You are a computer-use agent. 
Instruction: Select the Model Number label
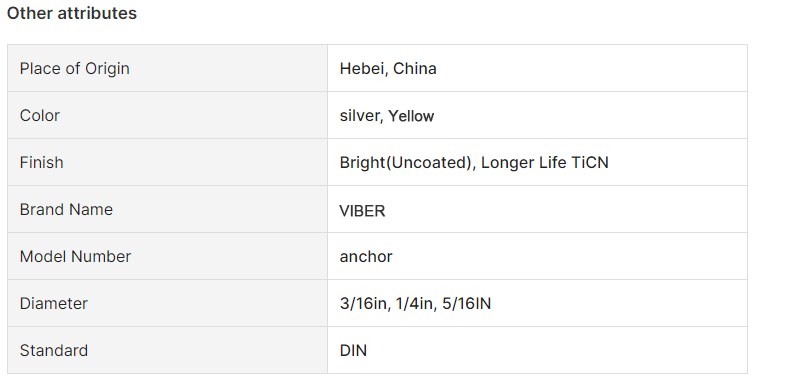76,256
